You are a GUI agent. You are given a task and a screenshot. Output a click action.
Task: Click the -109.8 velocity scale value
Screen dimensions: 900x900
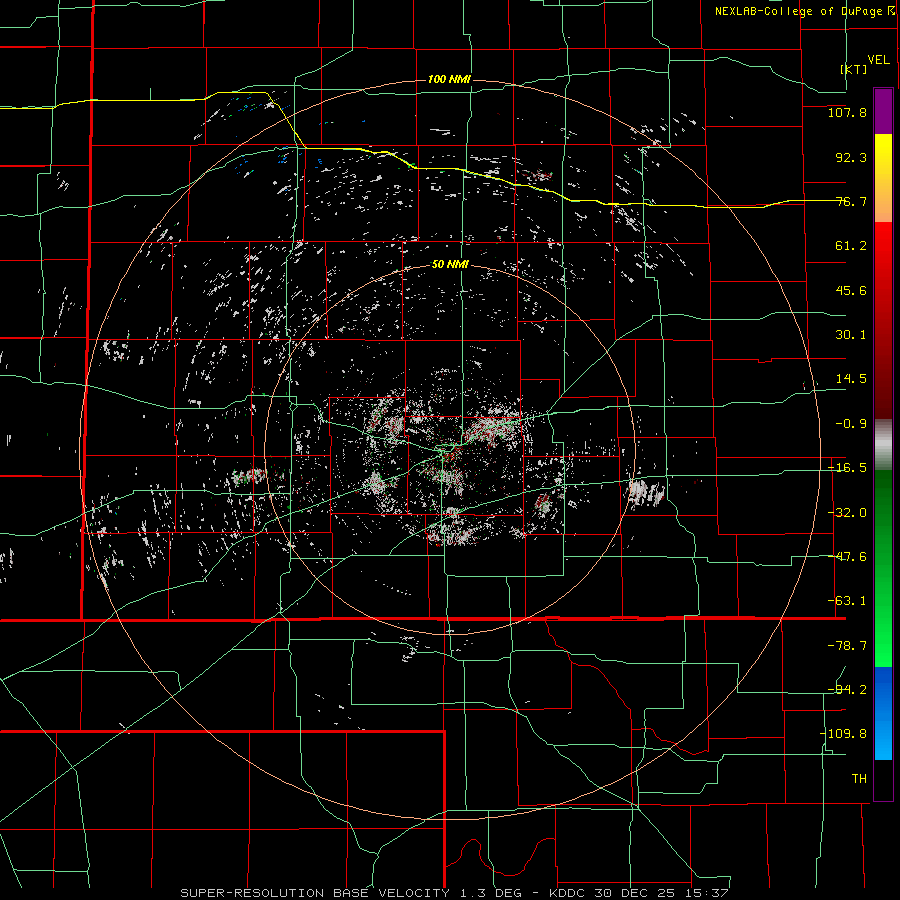click(x=843, y=734)
